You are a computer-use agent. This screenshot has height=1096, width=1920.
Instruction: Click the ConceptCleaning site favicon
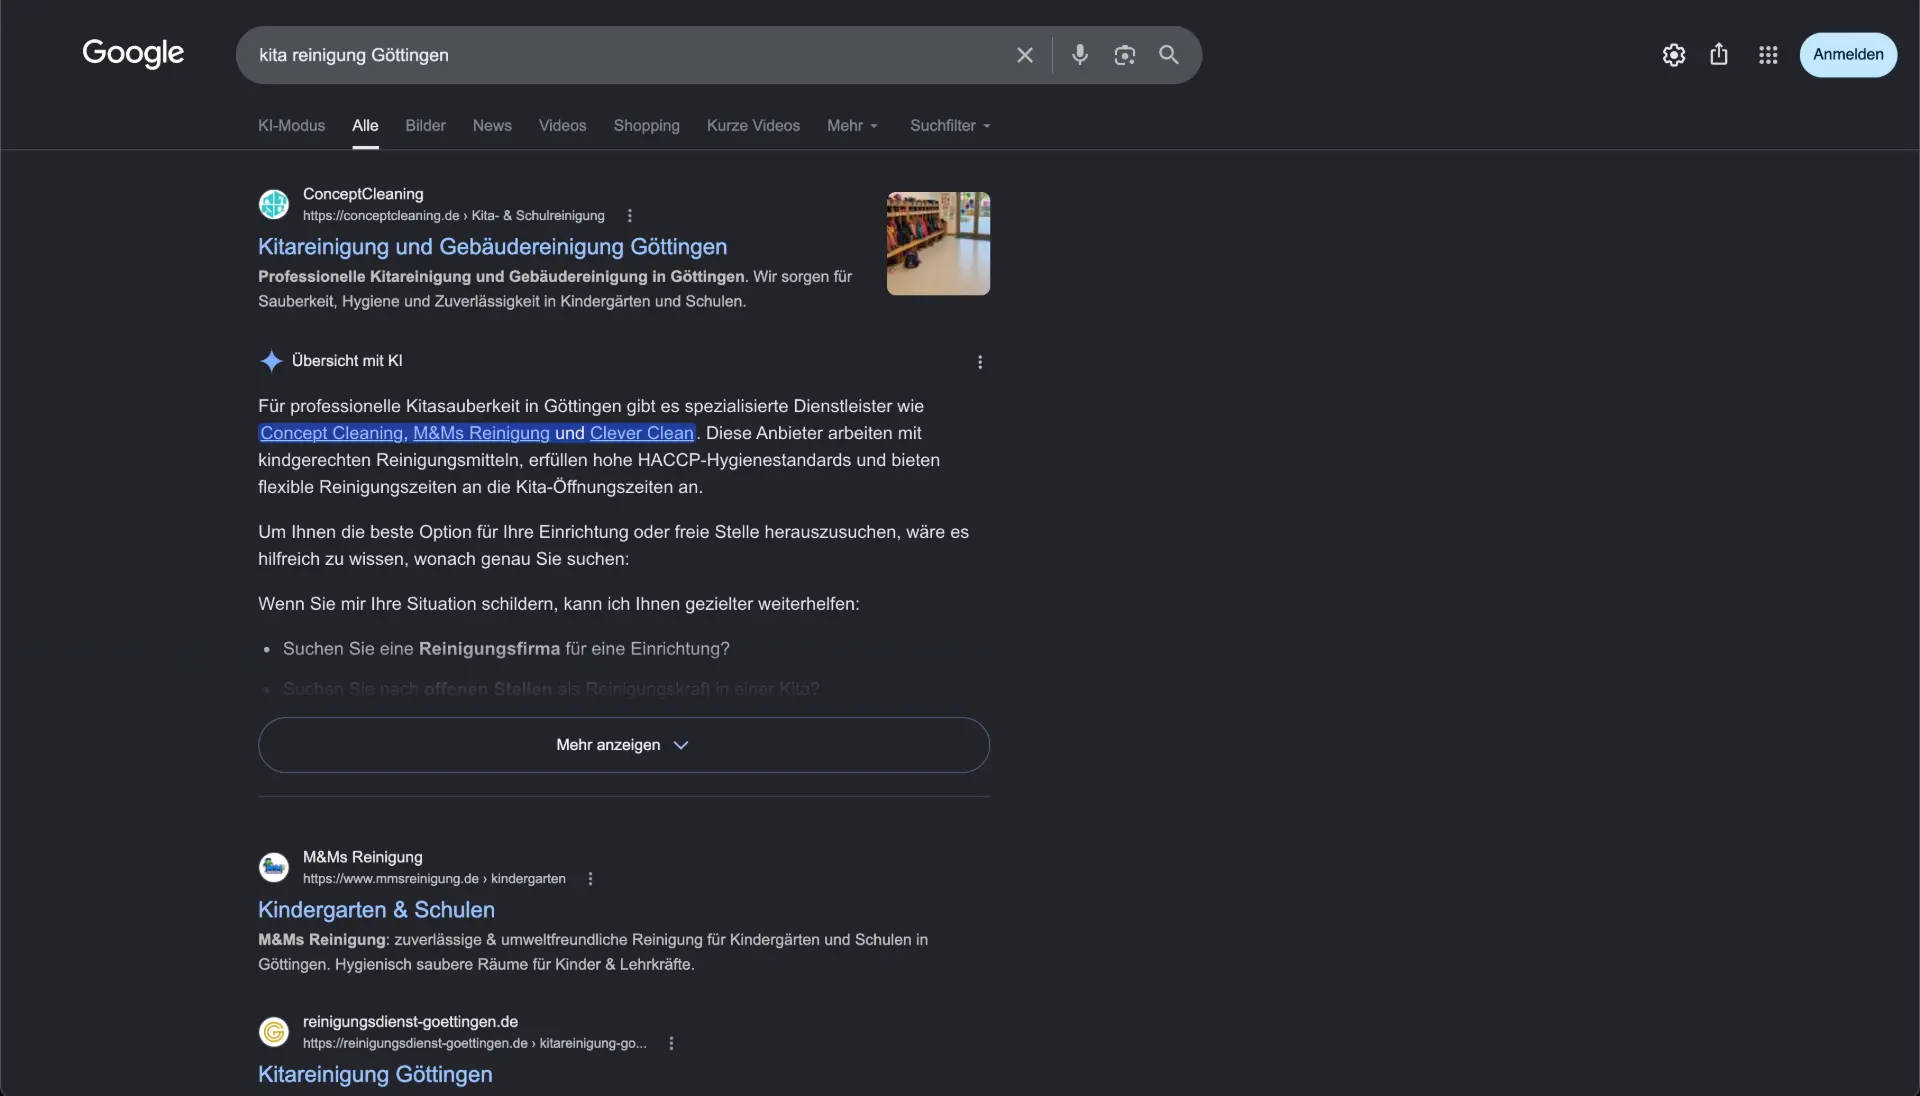274,204
